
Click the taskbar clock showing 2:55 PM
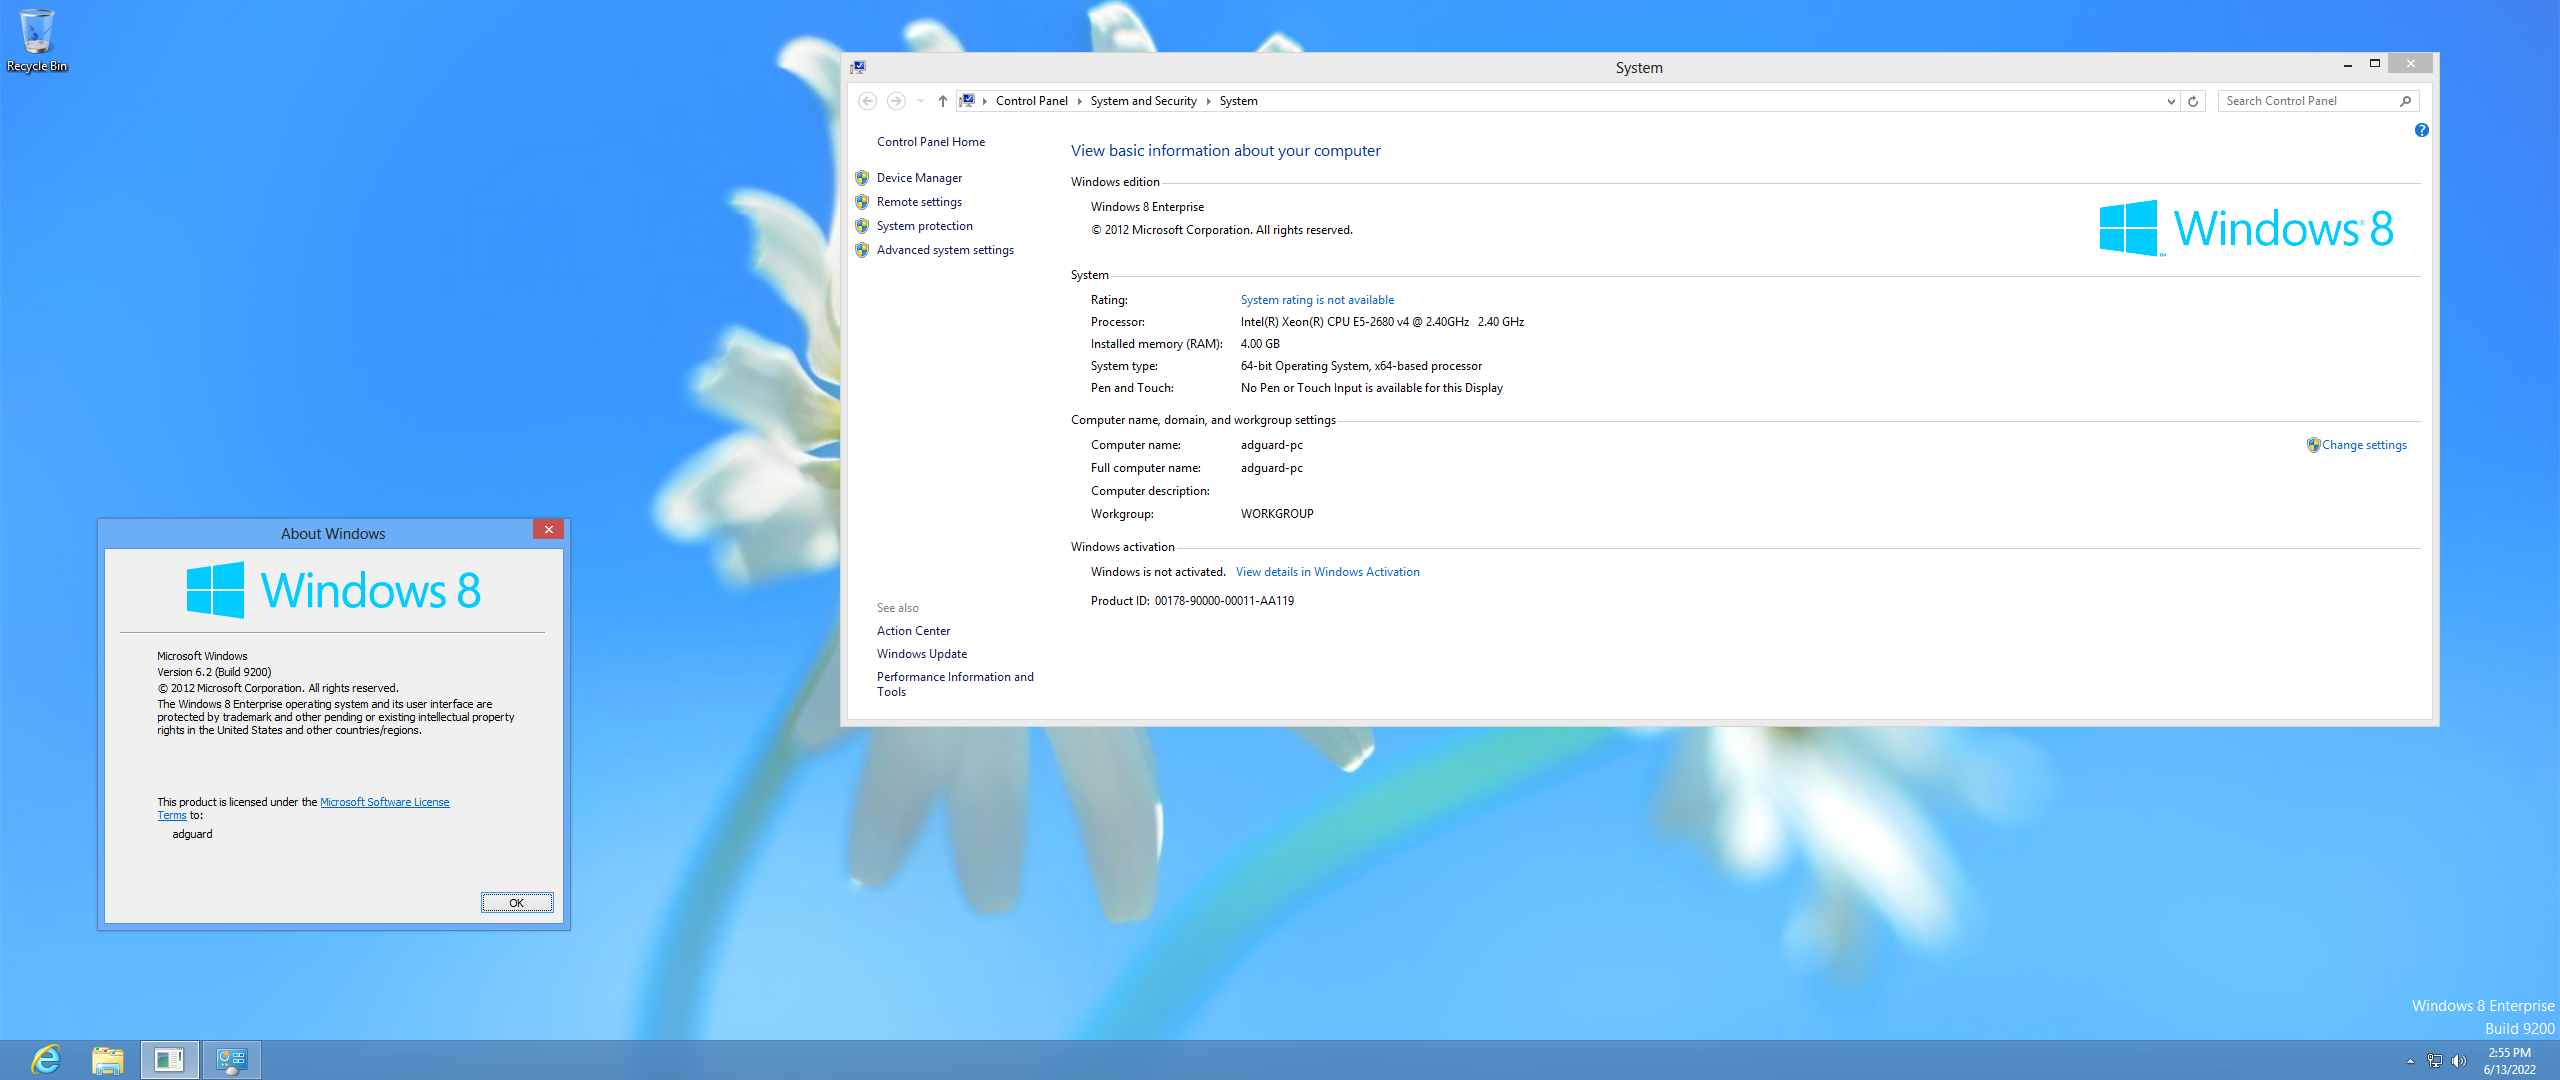point(2509,1061)
